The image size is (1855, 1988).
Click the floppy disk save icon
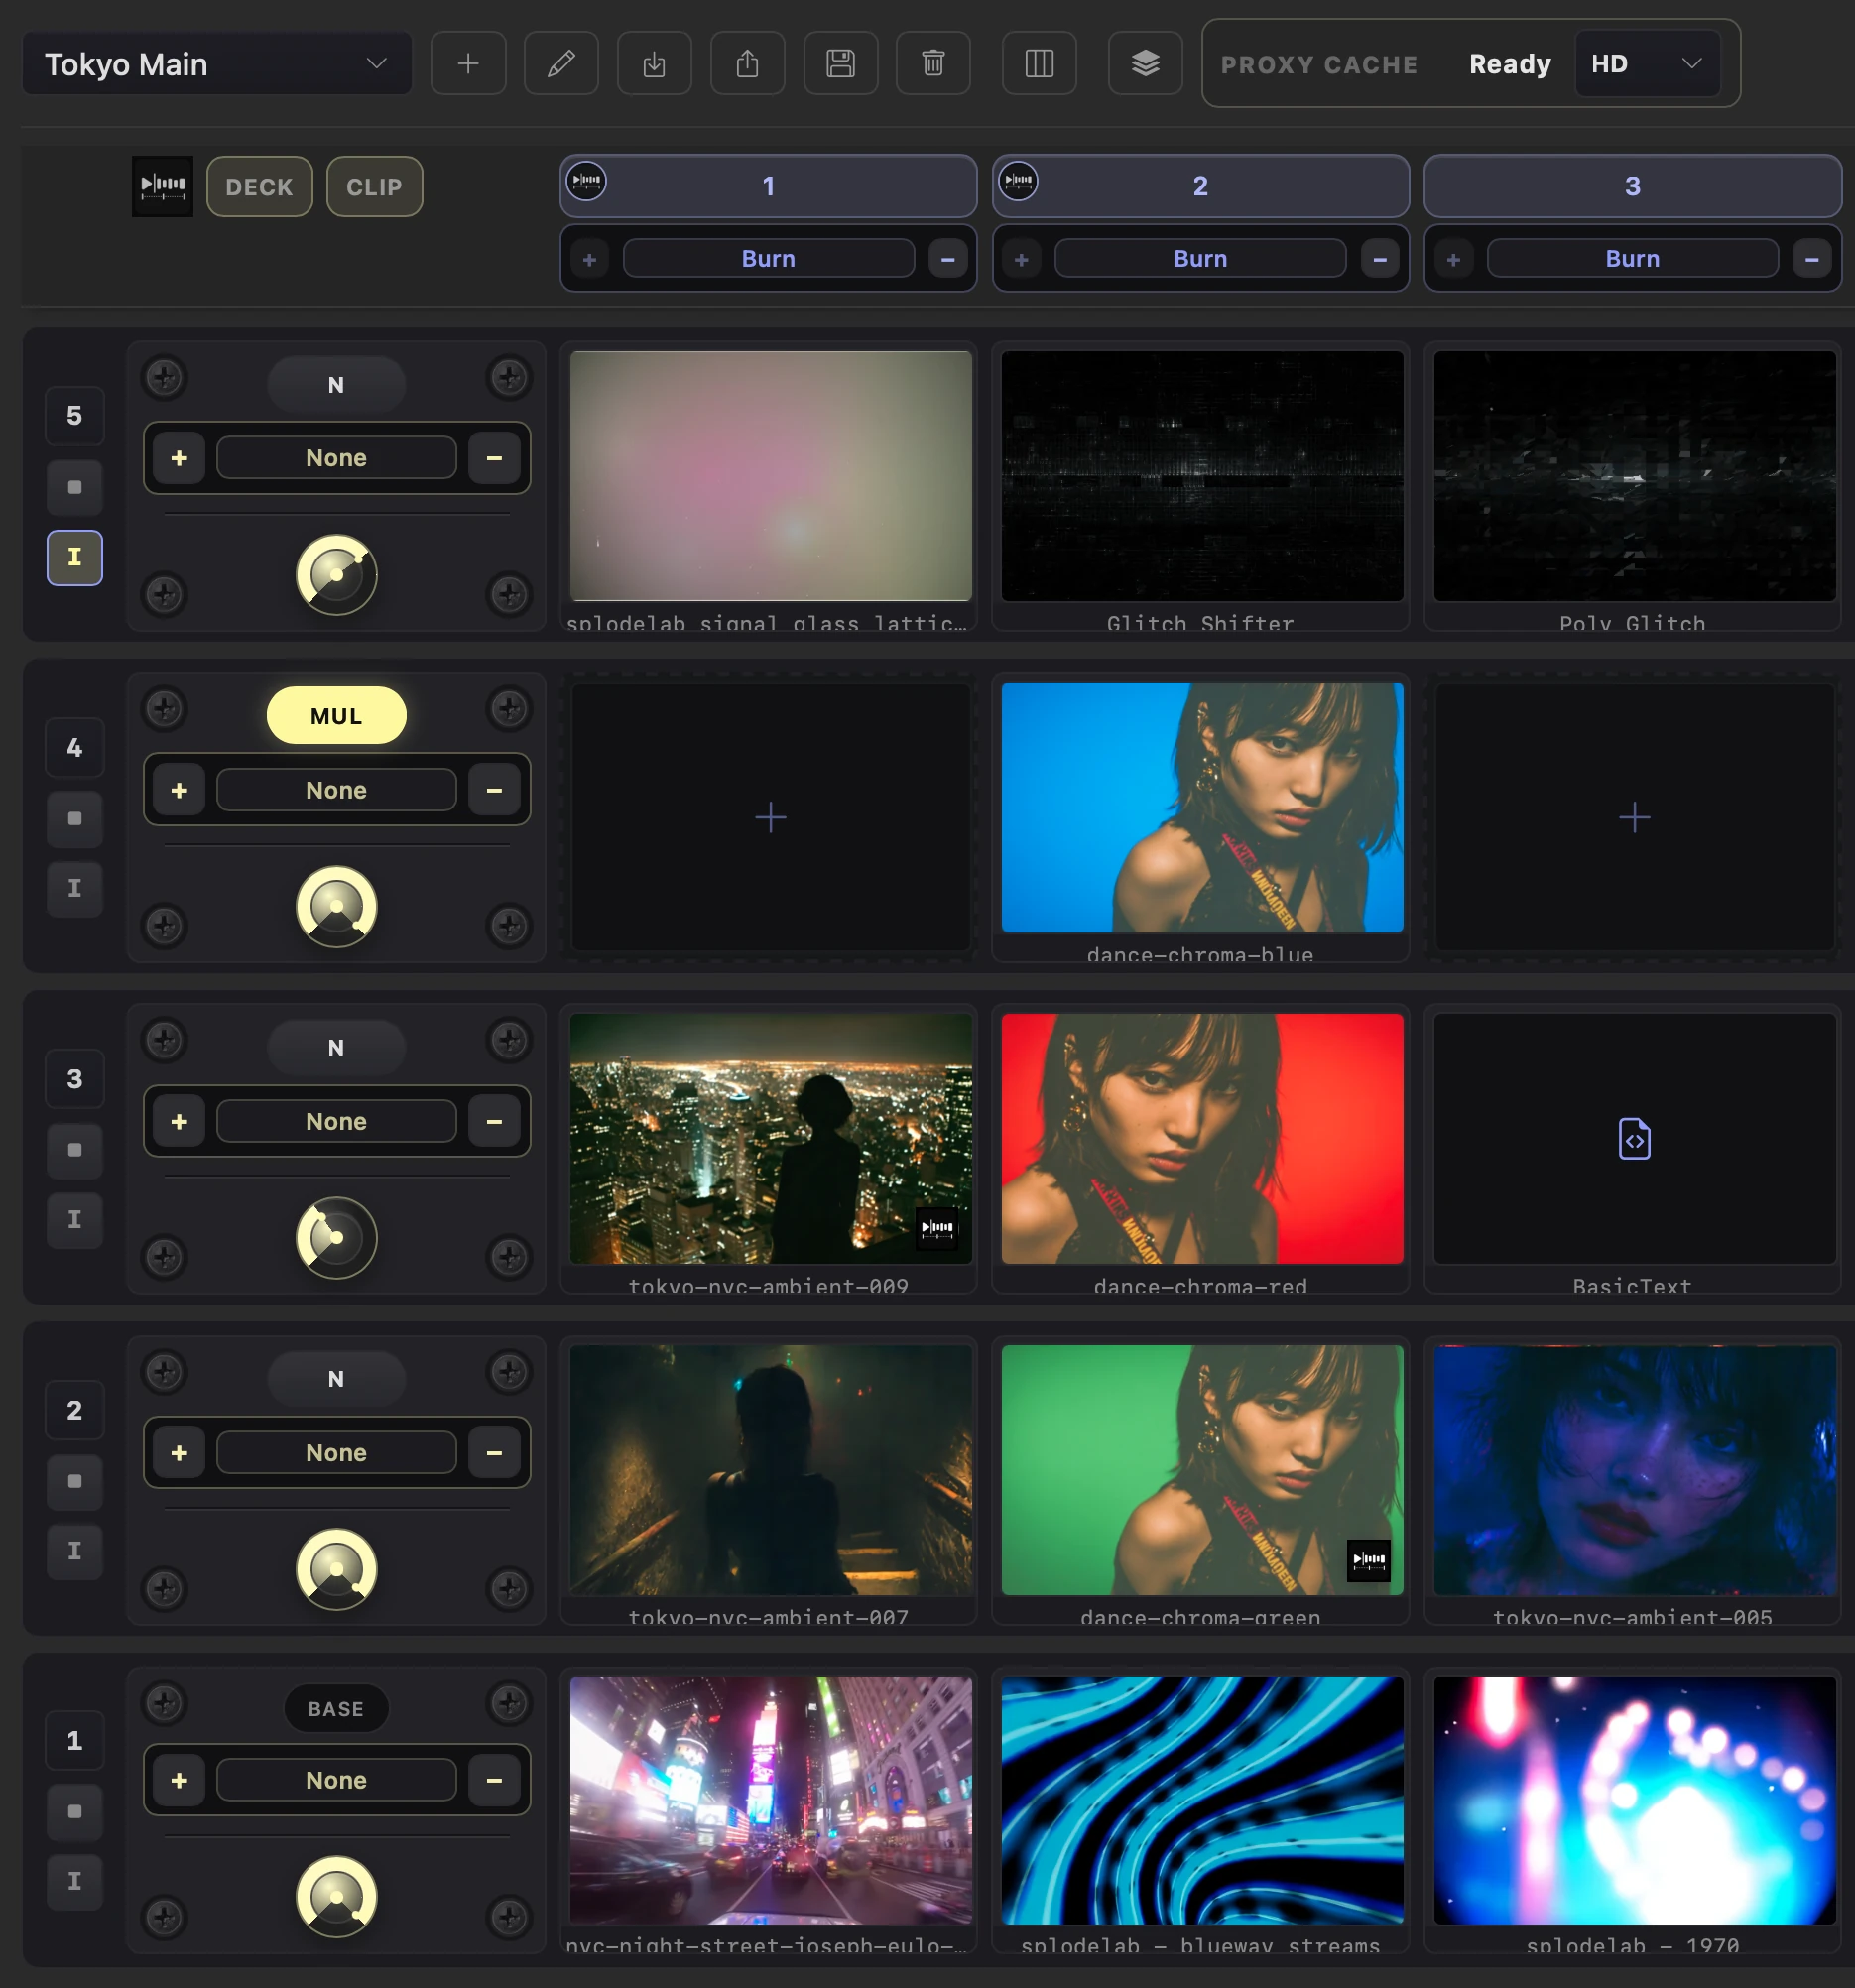tap(840, 64)
